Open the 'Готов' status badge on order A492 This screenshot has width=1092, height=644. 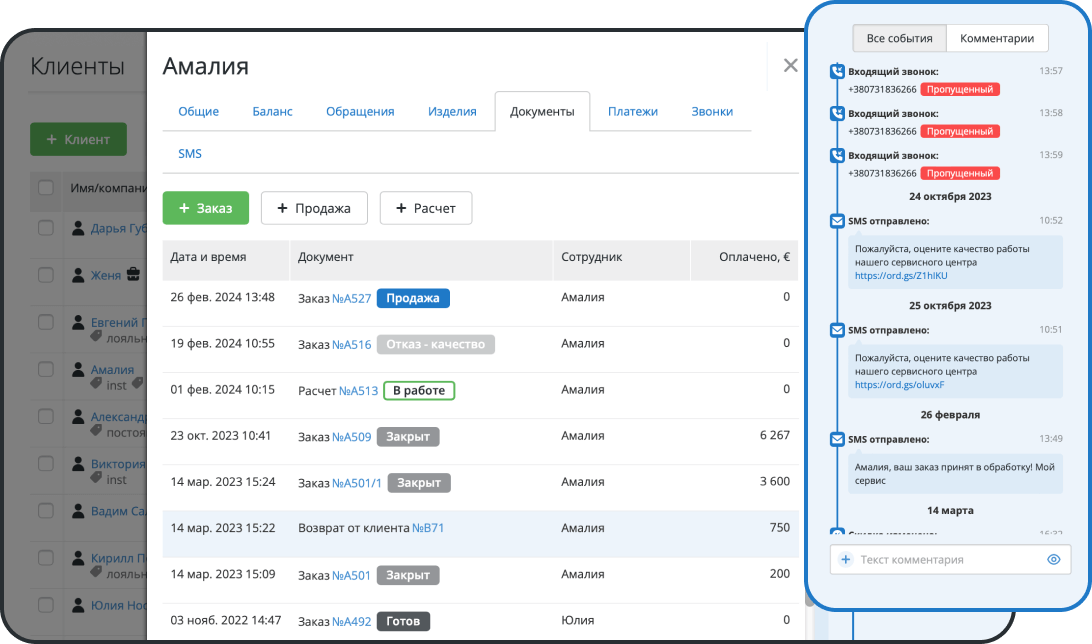click(403, 621)
